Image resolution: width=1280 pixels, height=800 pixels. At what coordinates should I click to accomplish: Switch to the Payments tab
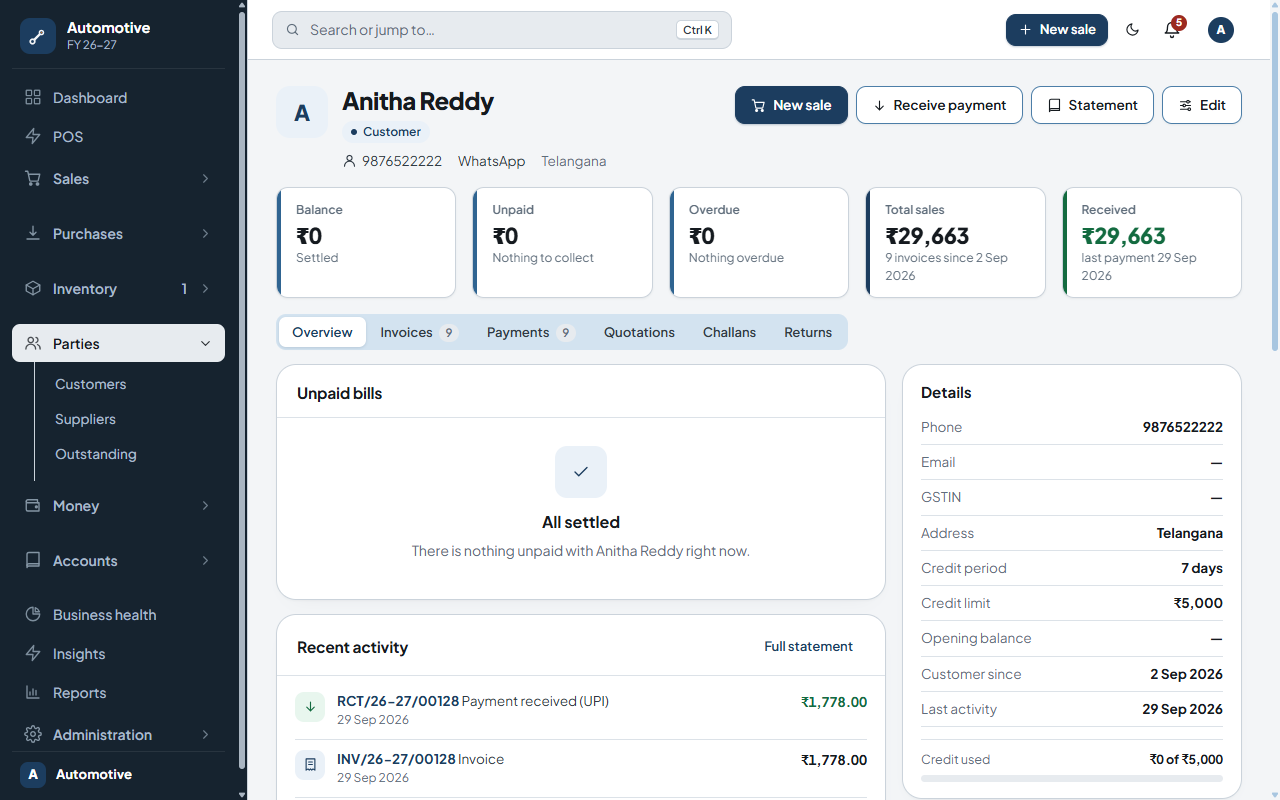(x=531, y=332)
